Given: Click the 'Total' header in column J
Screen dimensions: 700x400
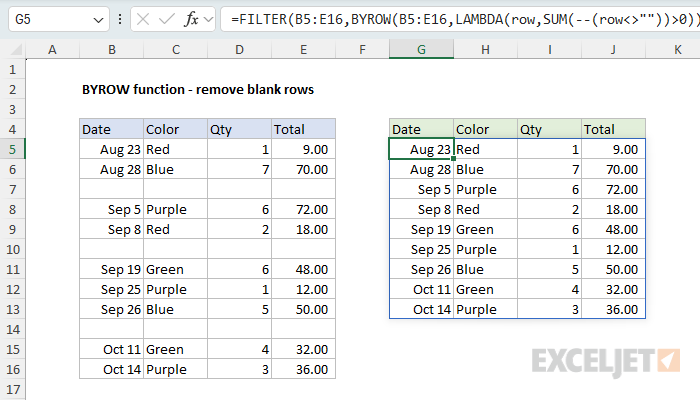Looking at the screenshot, I should tap(613, 129).
